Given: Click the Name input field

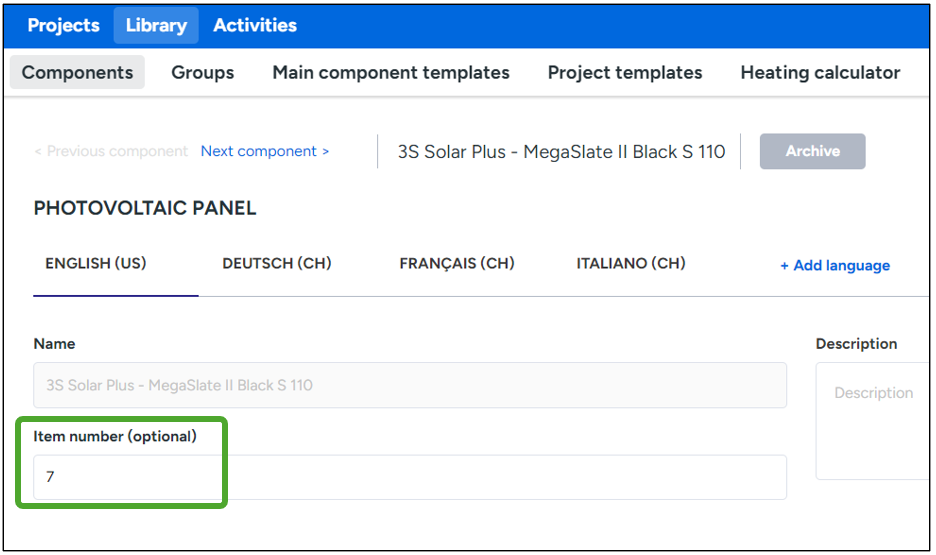Looking at the screenshot, I should [x=410, y=385].
